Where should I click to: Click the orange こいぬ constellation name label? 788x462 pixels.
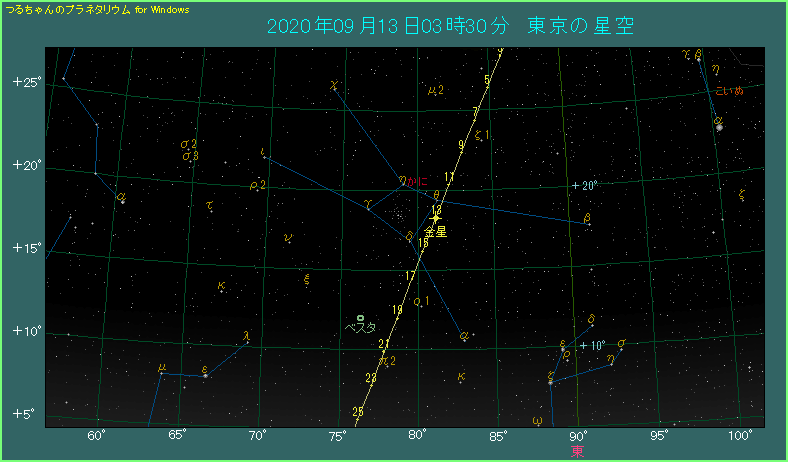click(730, 91)
